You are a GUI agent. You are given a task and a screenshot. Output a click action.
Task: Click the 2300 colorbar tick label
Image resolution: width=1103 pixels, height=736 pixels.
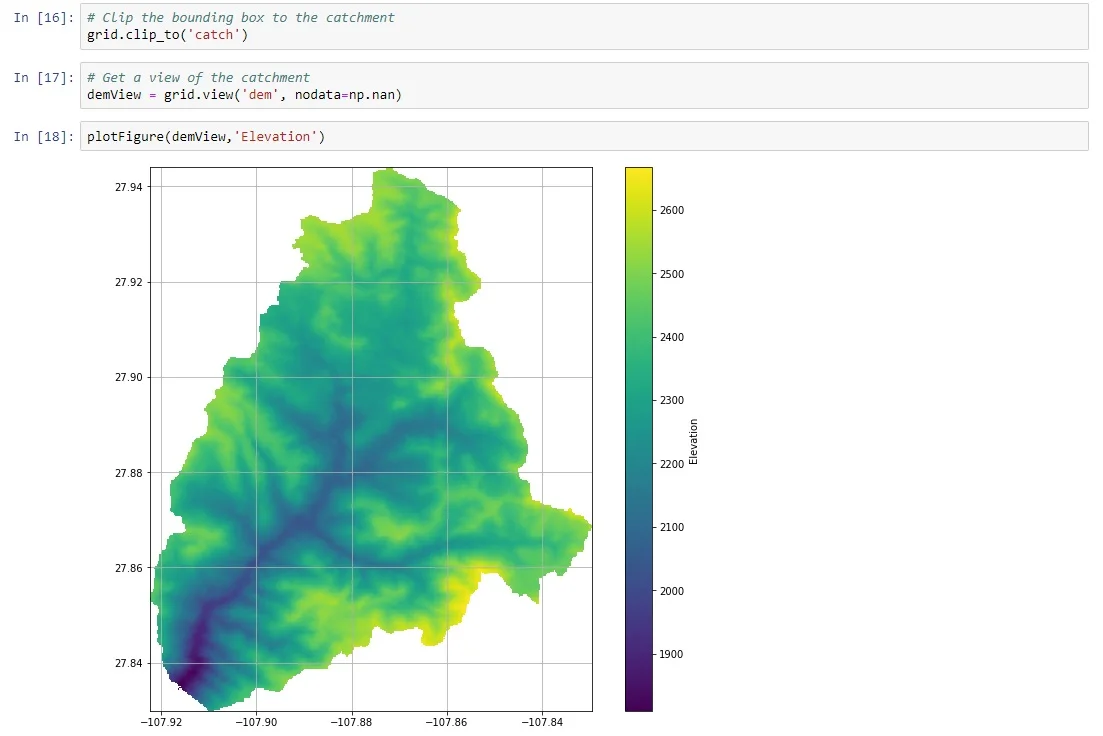click(x=672, y=400)
